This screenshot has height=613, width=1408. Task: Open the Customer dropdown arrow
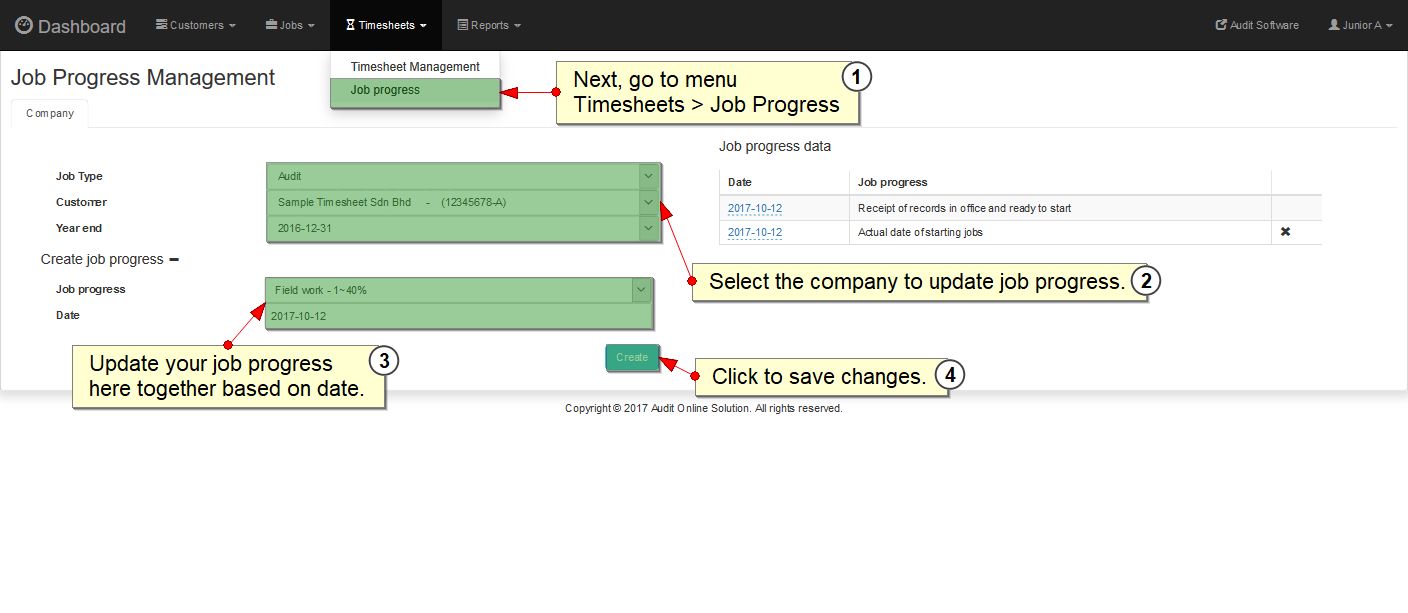click(x=648, y=202)
